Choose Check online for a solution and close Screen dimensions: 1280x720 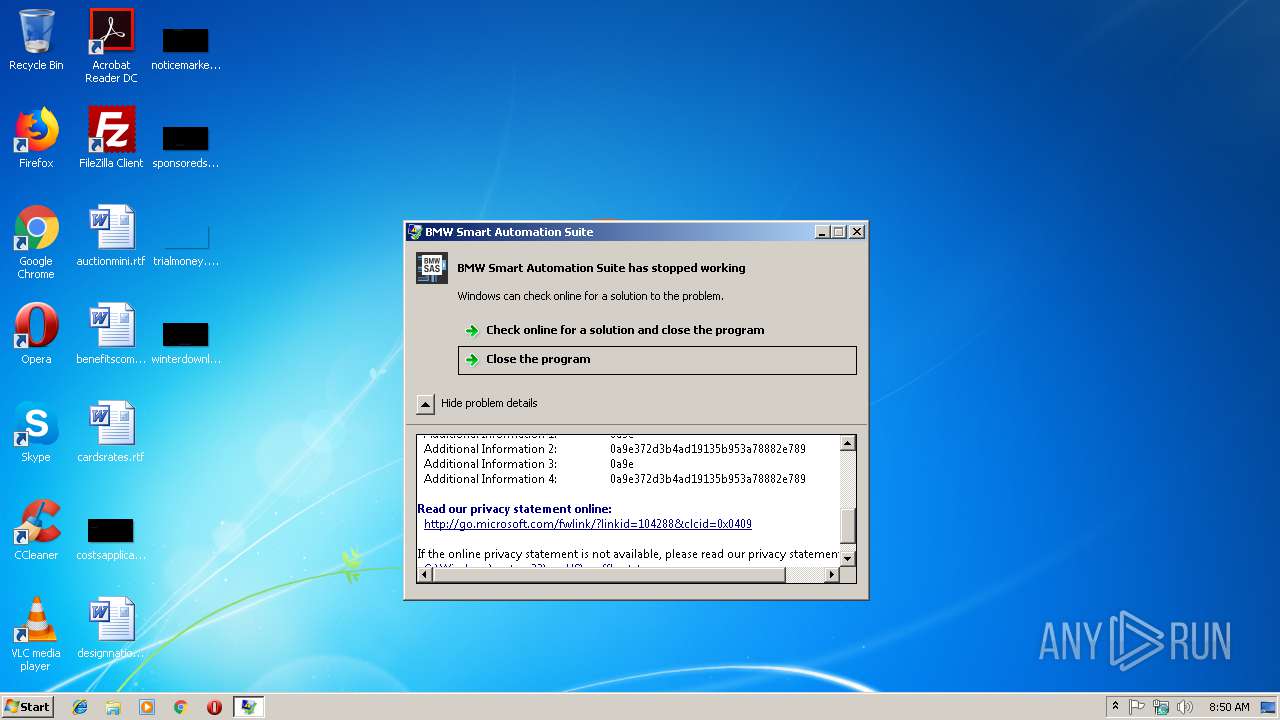point(657,330)
